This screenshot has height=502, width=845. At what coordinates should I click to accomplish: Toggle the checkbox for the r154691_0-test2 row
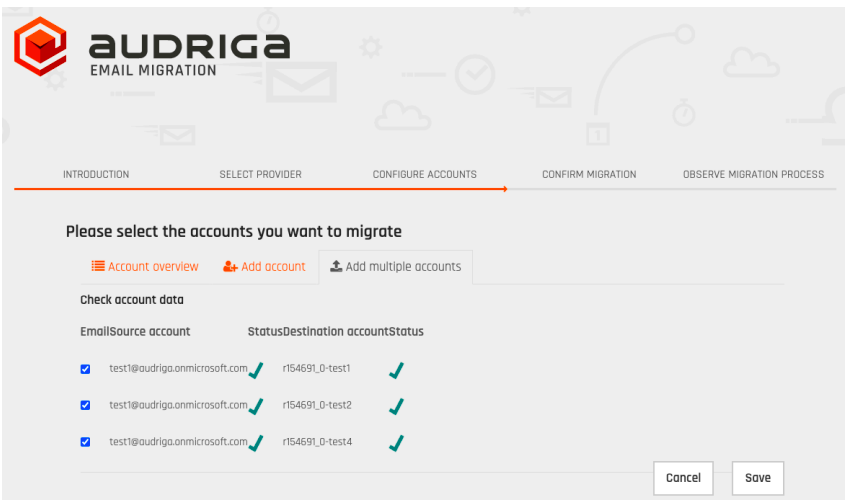85,405
